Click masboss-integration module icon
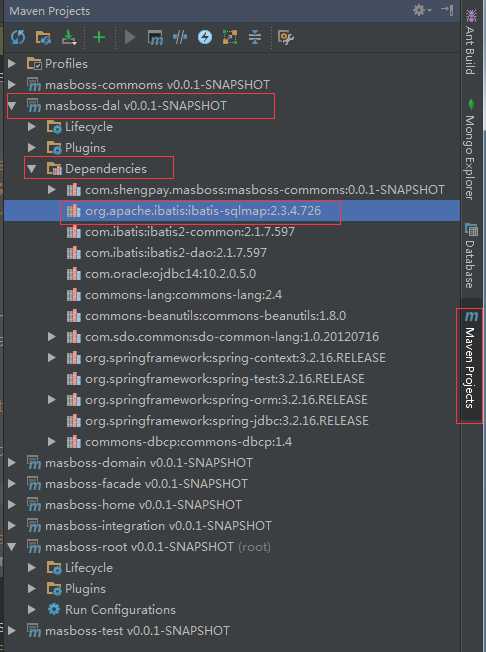Image resolution: width=486 pixels, height=652 pixels. (34, 526)
